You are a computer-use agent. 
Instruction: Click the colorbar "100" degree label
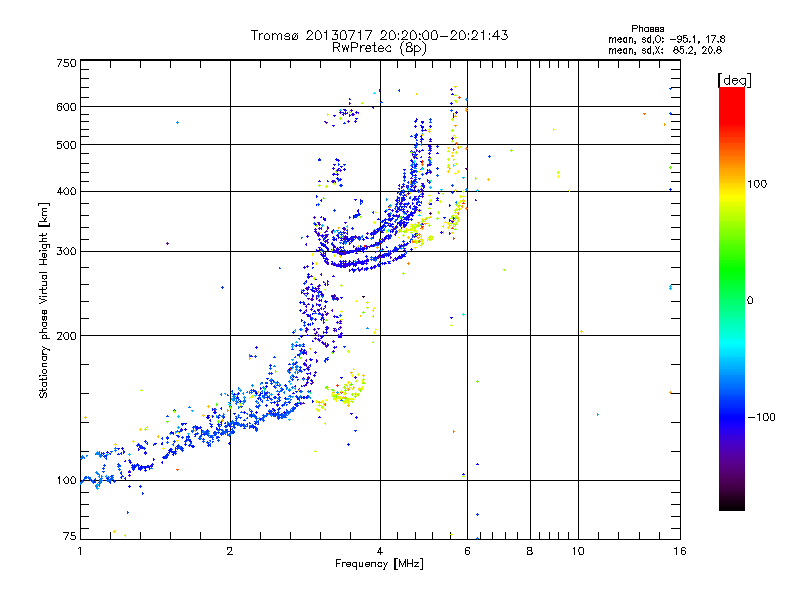click(x=757, y=184)
